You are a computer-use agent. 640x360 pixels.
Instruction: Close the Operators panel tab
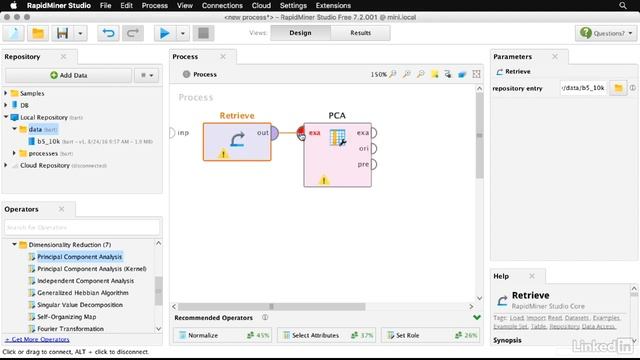click(61, 209)
